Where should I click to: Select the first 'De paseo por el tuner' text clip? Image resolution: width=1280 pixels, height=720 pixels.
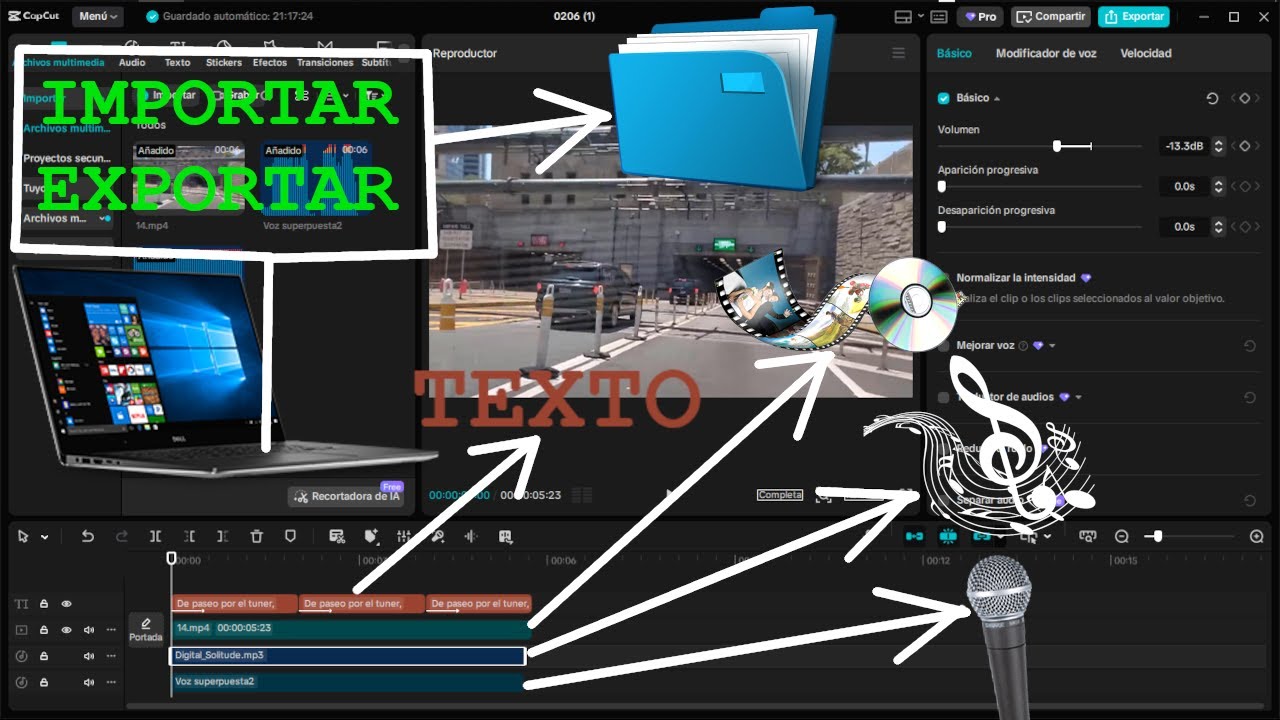[234, 603]
